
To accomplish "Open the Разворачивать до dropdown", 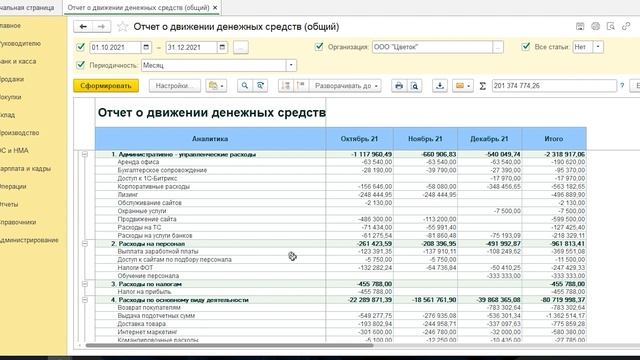I will (x=346, y=86).
